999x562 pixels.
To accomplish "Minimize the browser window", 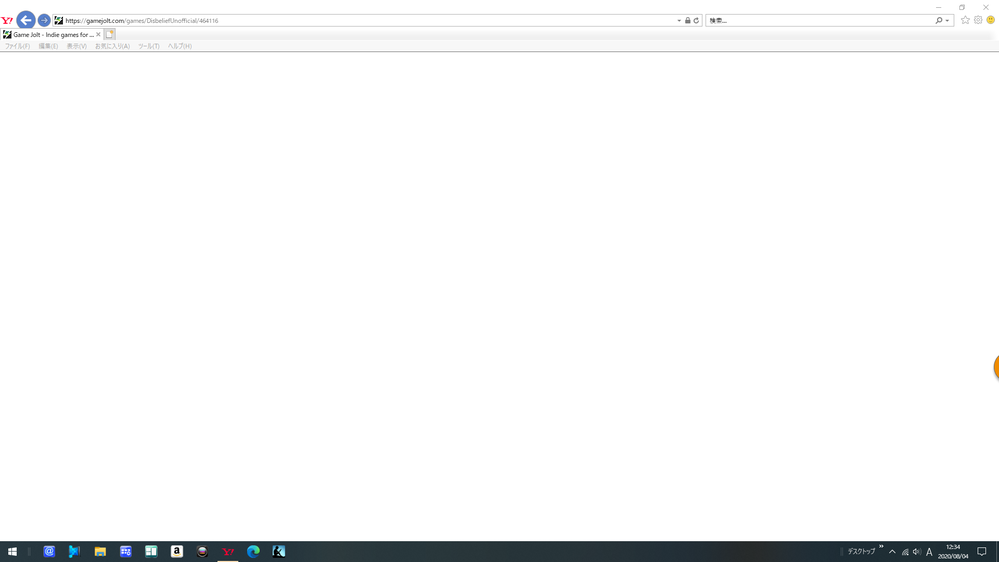I will click(938, 7).
